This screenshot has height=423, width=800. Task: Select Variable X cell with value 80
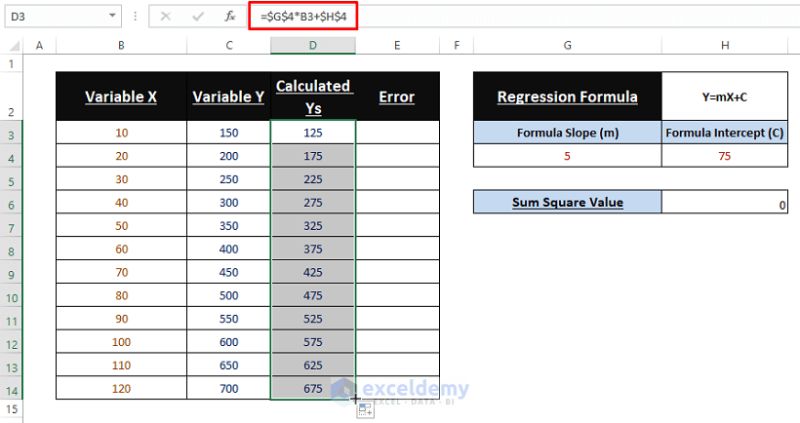pyautogui.click(x=121, y=295)
